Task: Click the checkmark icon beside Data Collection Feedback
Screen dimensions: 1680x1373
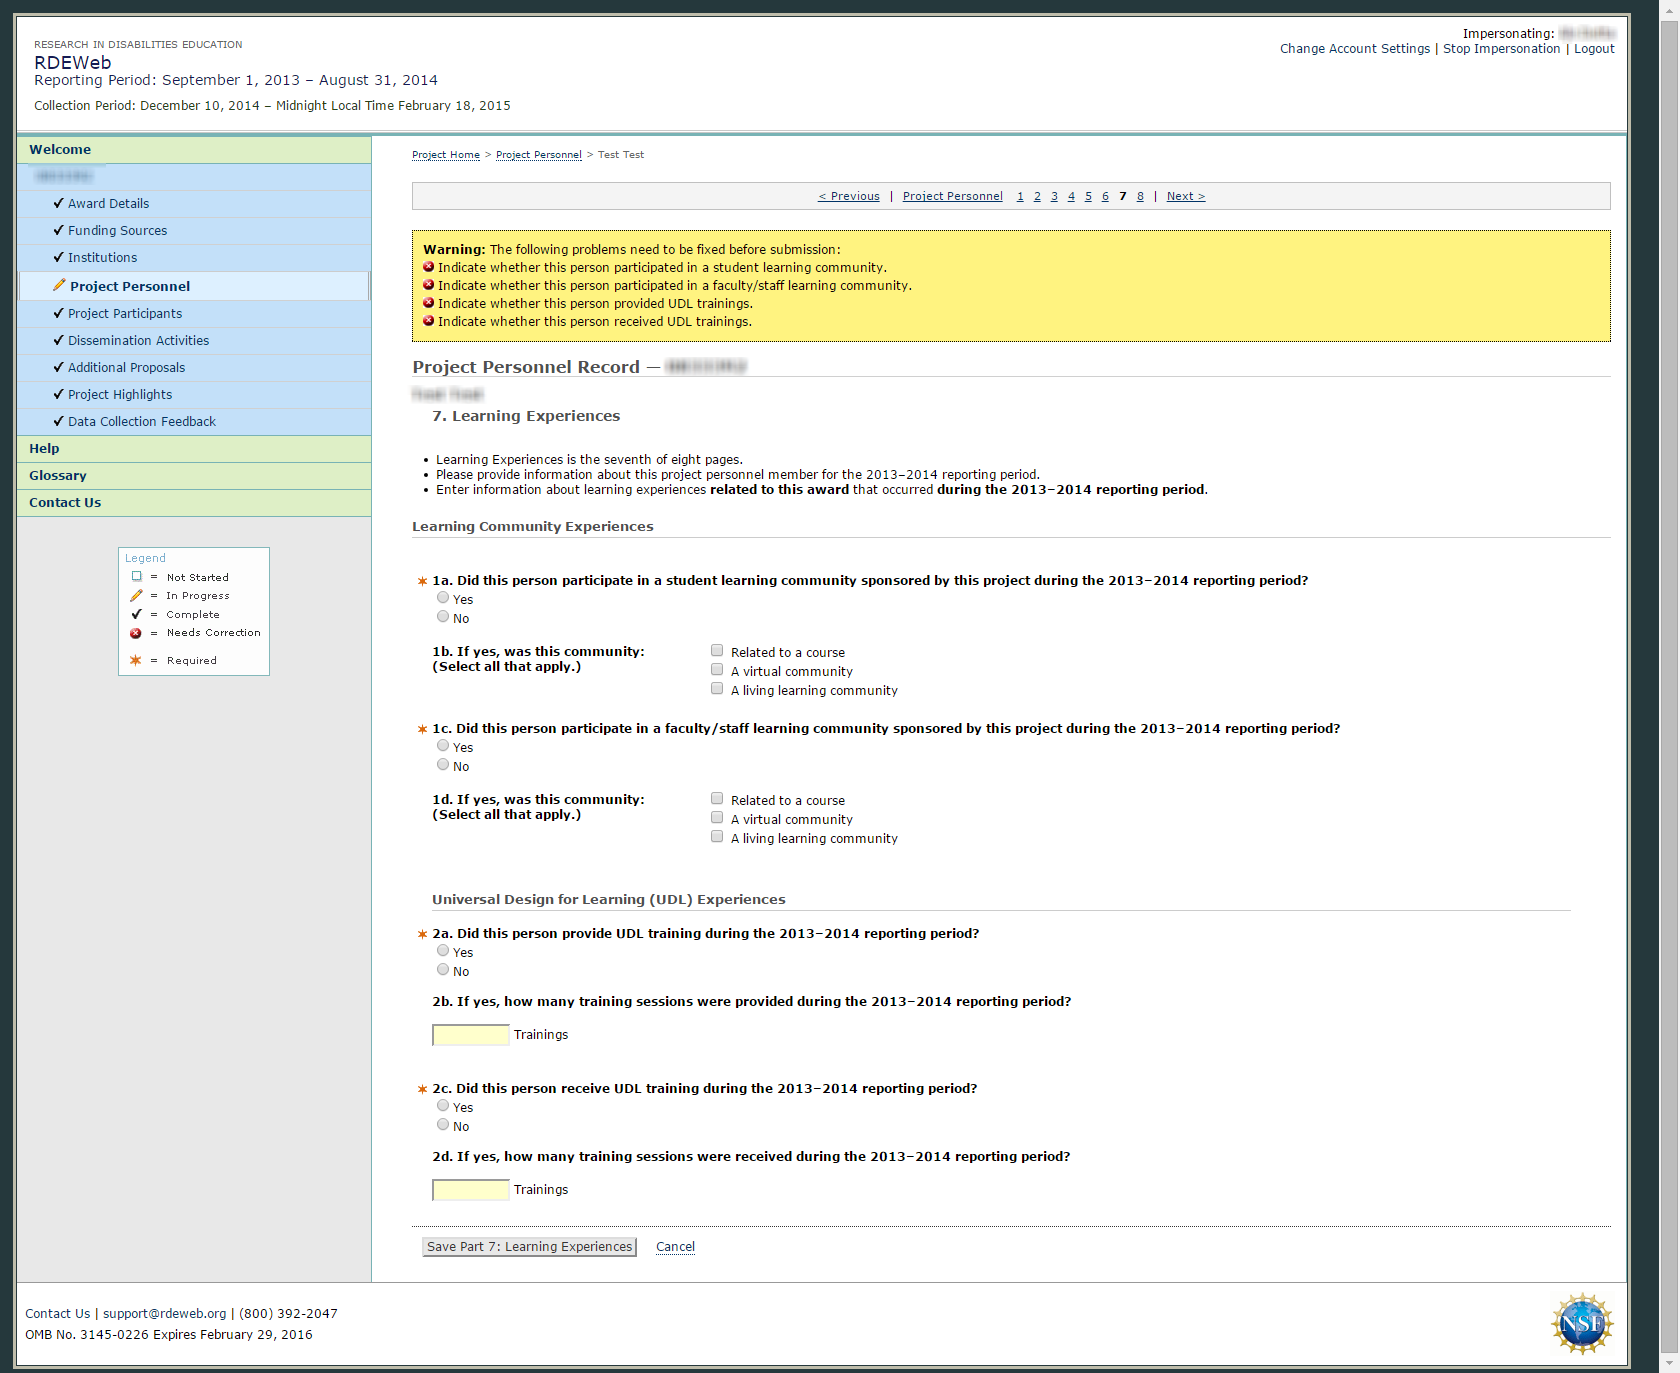Action: [x=58, y=421]
